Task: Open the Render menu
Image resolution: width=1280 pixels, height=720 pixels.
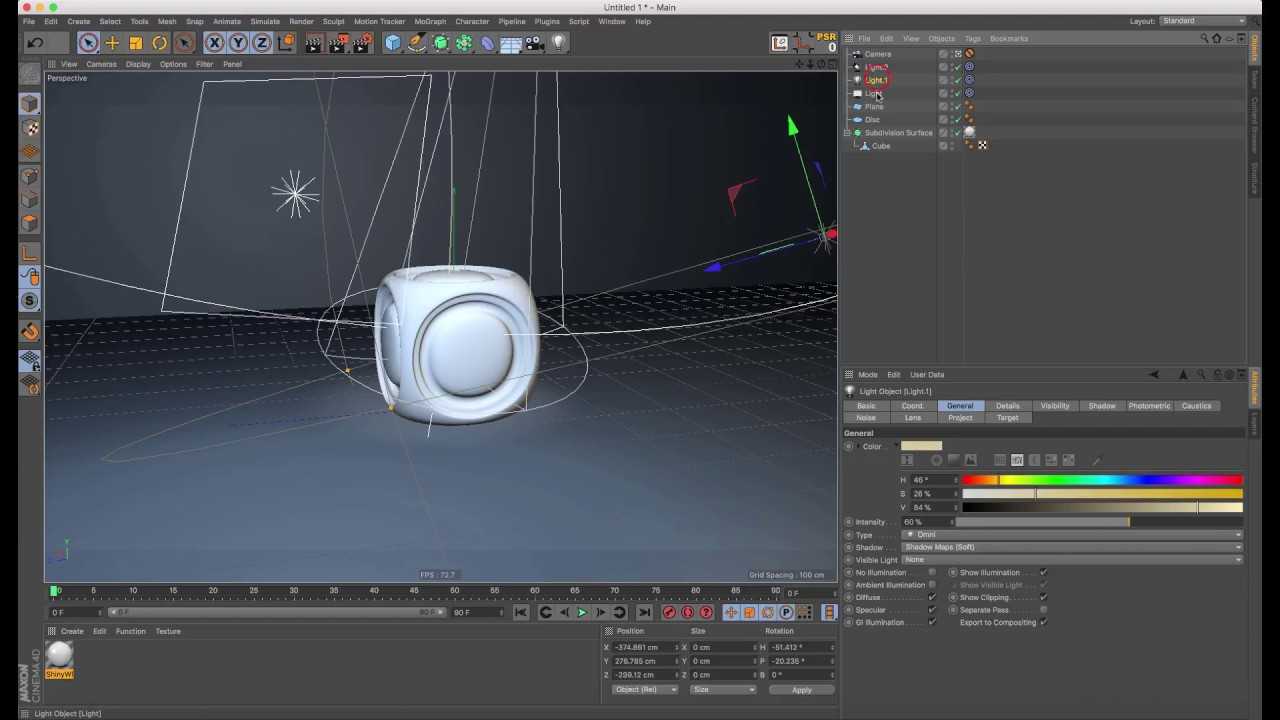Action: point(301,21)
